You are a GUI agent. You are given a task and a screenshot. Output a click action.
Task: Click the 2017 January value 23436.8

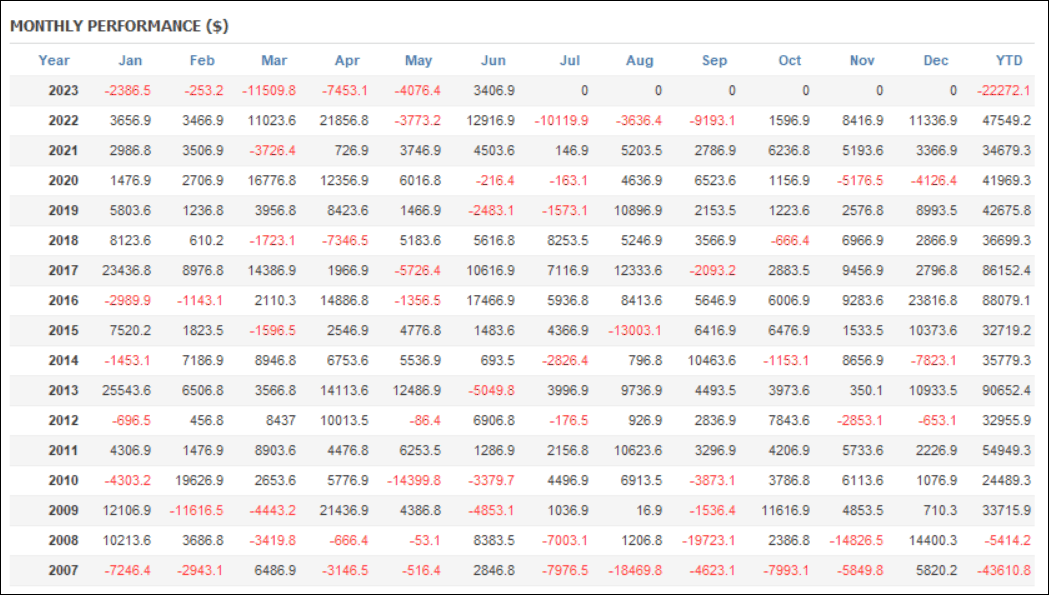[126, 270]
